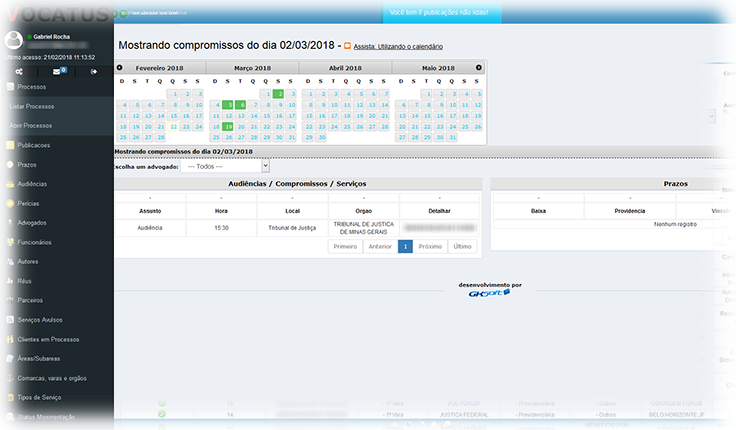This screenshot has height=430, width=736.
Task: Open the mail messages icon in sidebar
Action: tap(58, 71)
